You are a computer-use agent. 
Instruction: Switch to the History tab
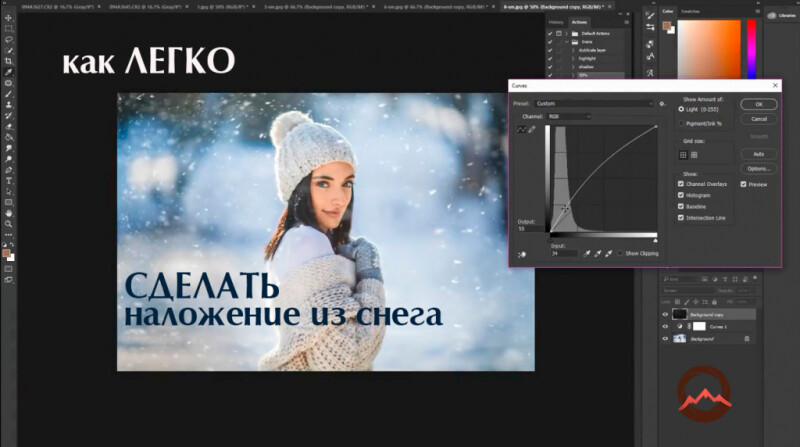[x=556, y=22]
